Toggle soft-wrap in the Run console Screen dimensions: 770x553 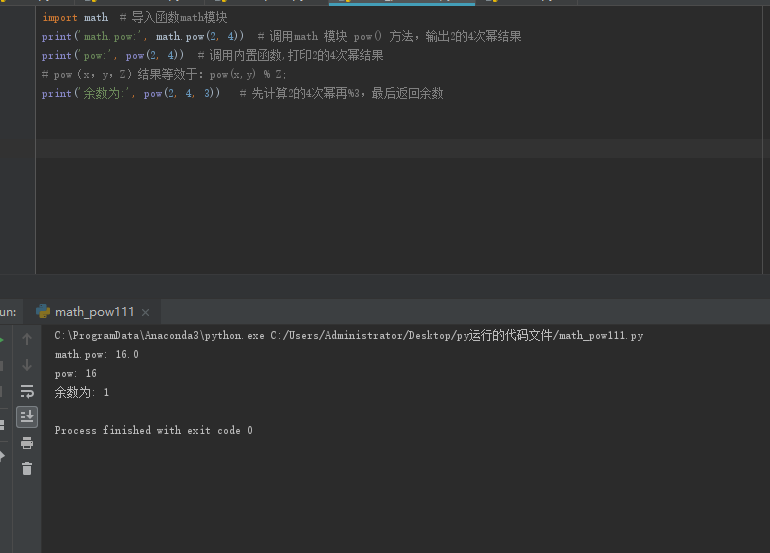coord(27,391)
